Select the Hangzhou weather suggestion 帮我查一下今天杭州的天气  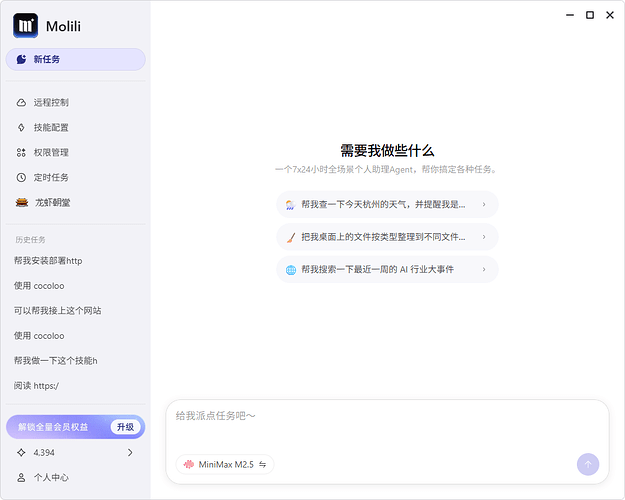pyautogui.click(x=387, y=204)
